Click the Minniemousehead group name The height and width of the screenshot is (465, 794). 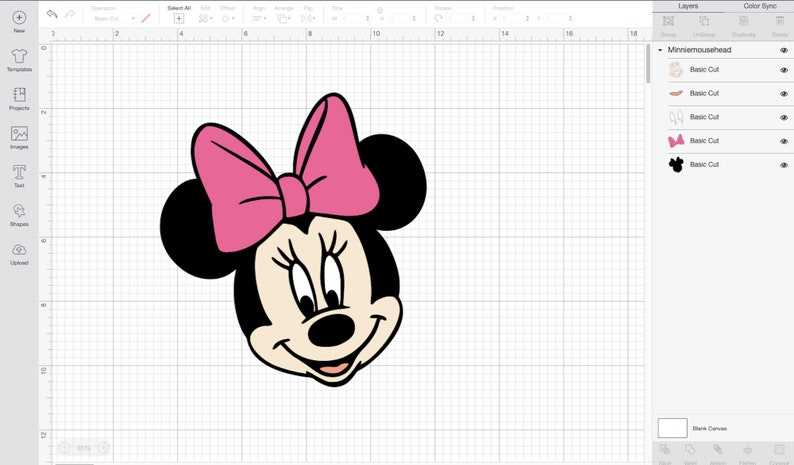pos(699,50)
